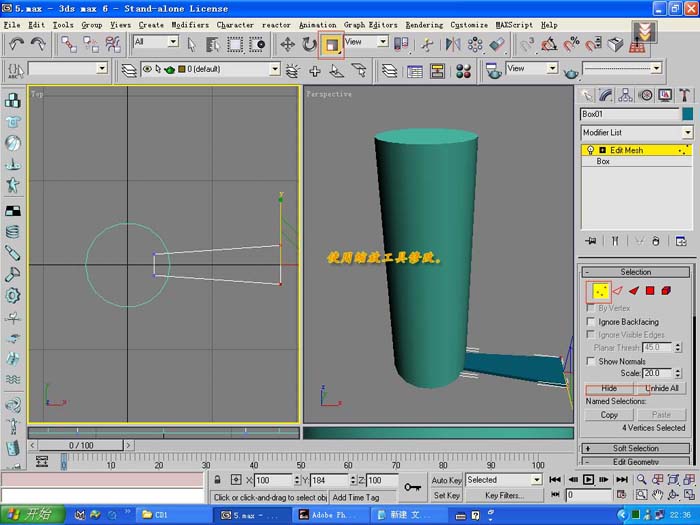This screenshot has width=700, height=525.
Task: Open the Hierarchy command panel tab
Action: point(625,95)
